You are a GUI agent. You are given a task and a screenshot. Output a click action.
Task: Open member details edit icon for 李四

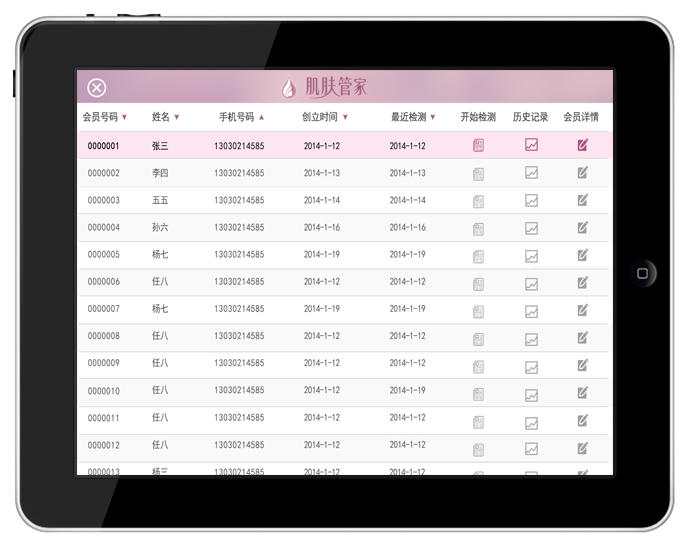pyautogui.click(x=582, y=173)
